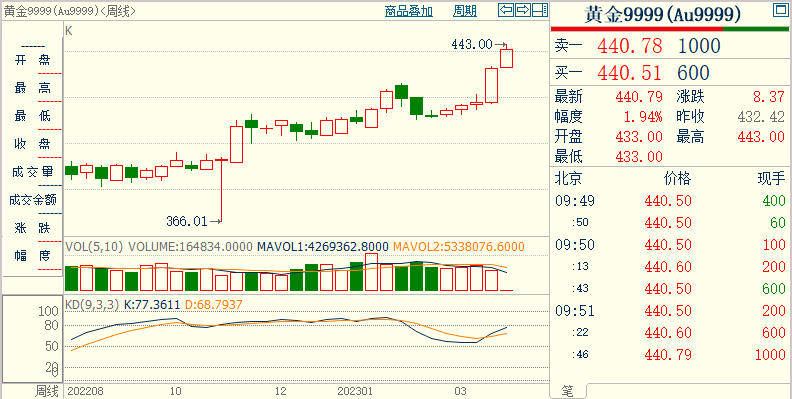This screenshot has height=399, width=792.
Task: Click the 买一 price 440.51
Action: pyautogui.click(x=629, y=73)
